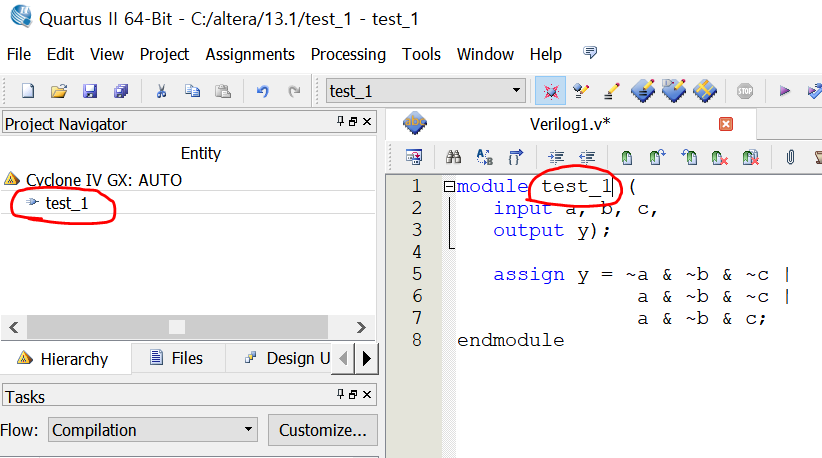Screen dimensions: 822x458
Task: Save the current file
Action: 90,91
